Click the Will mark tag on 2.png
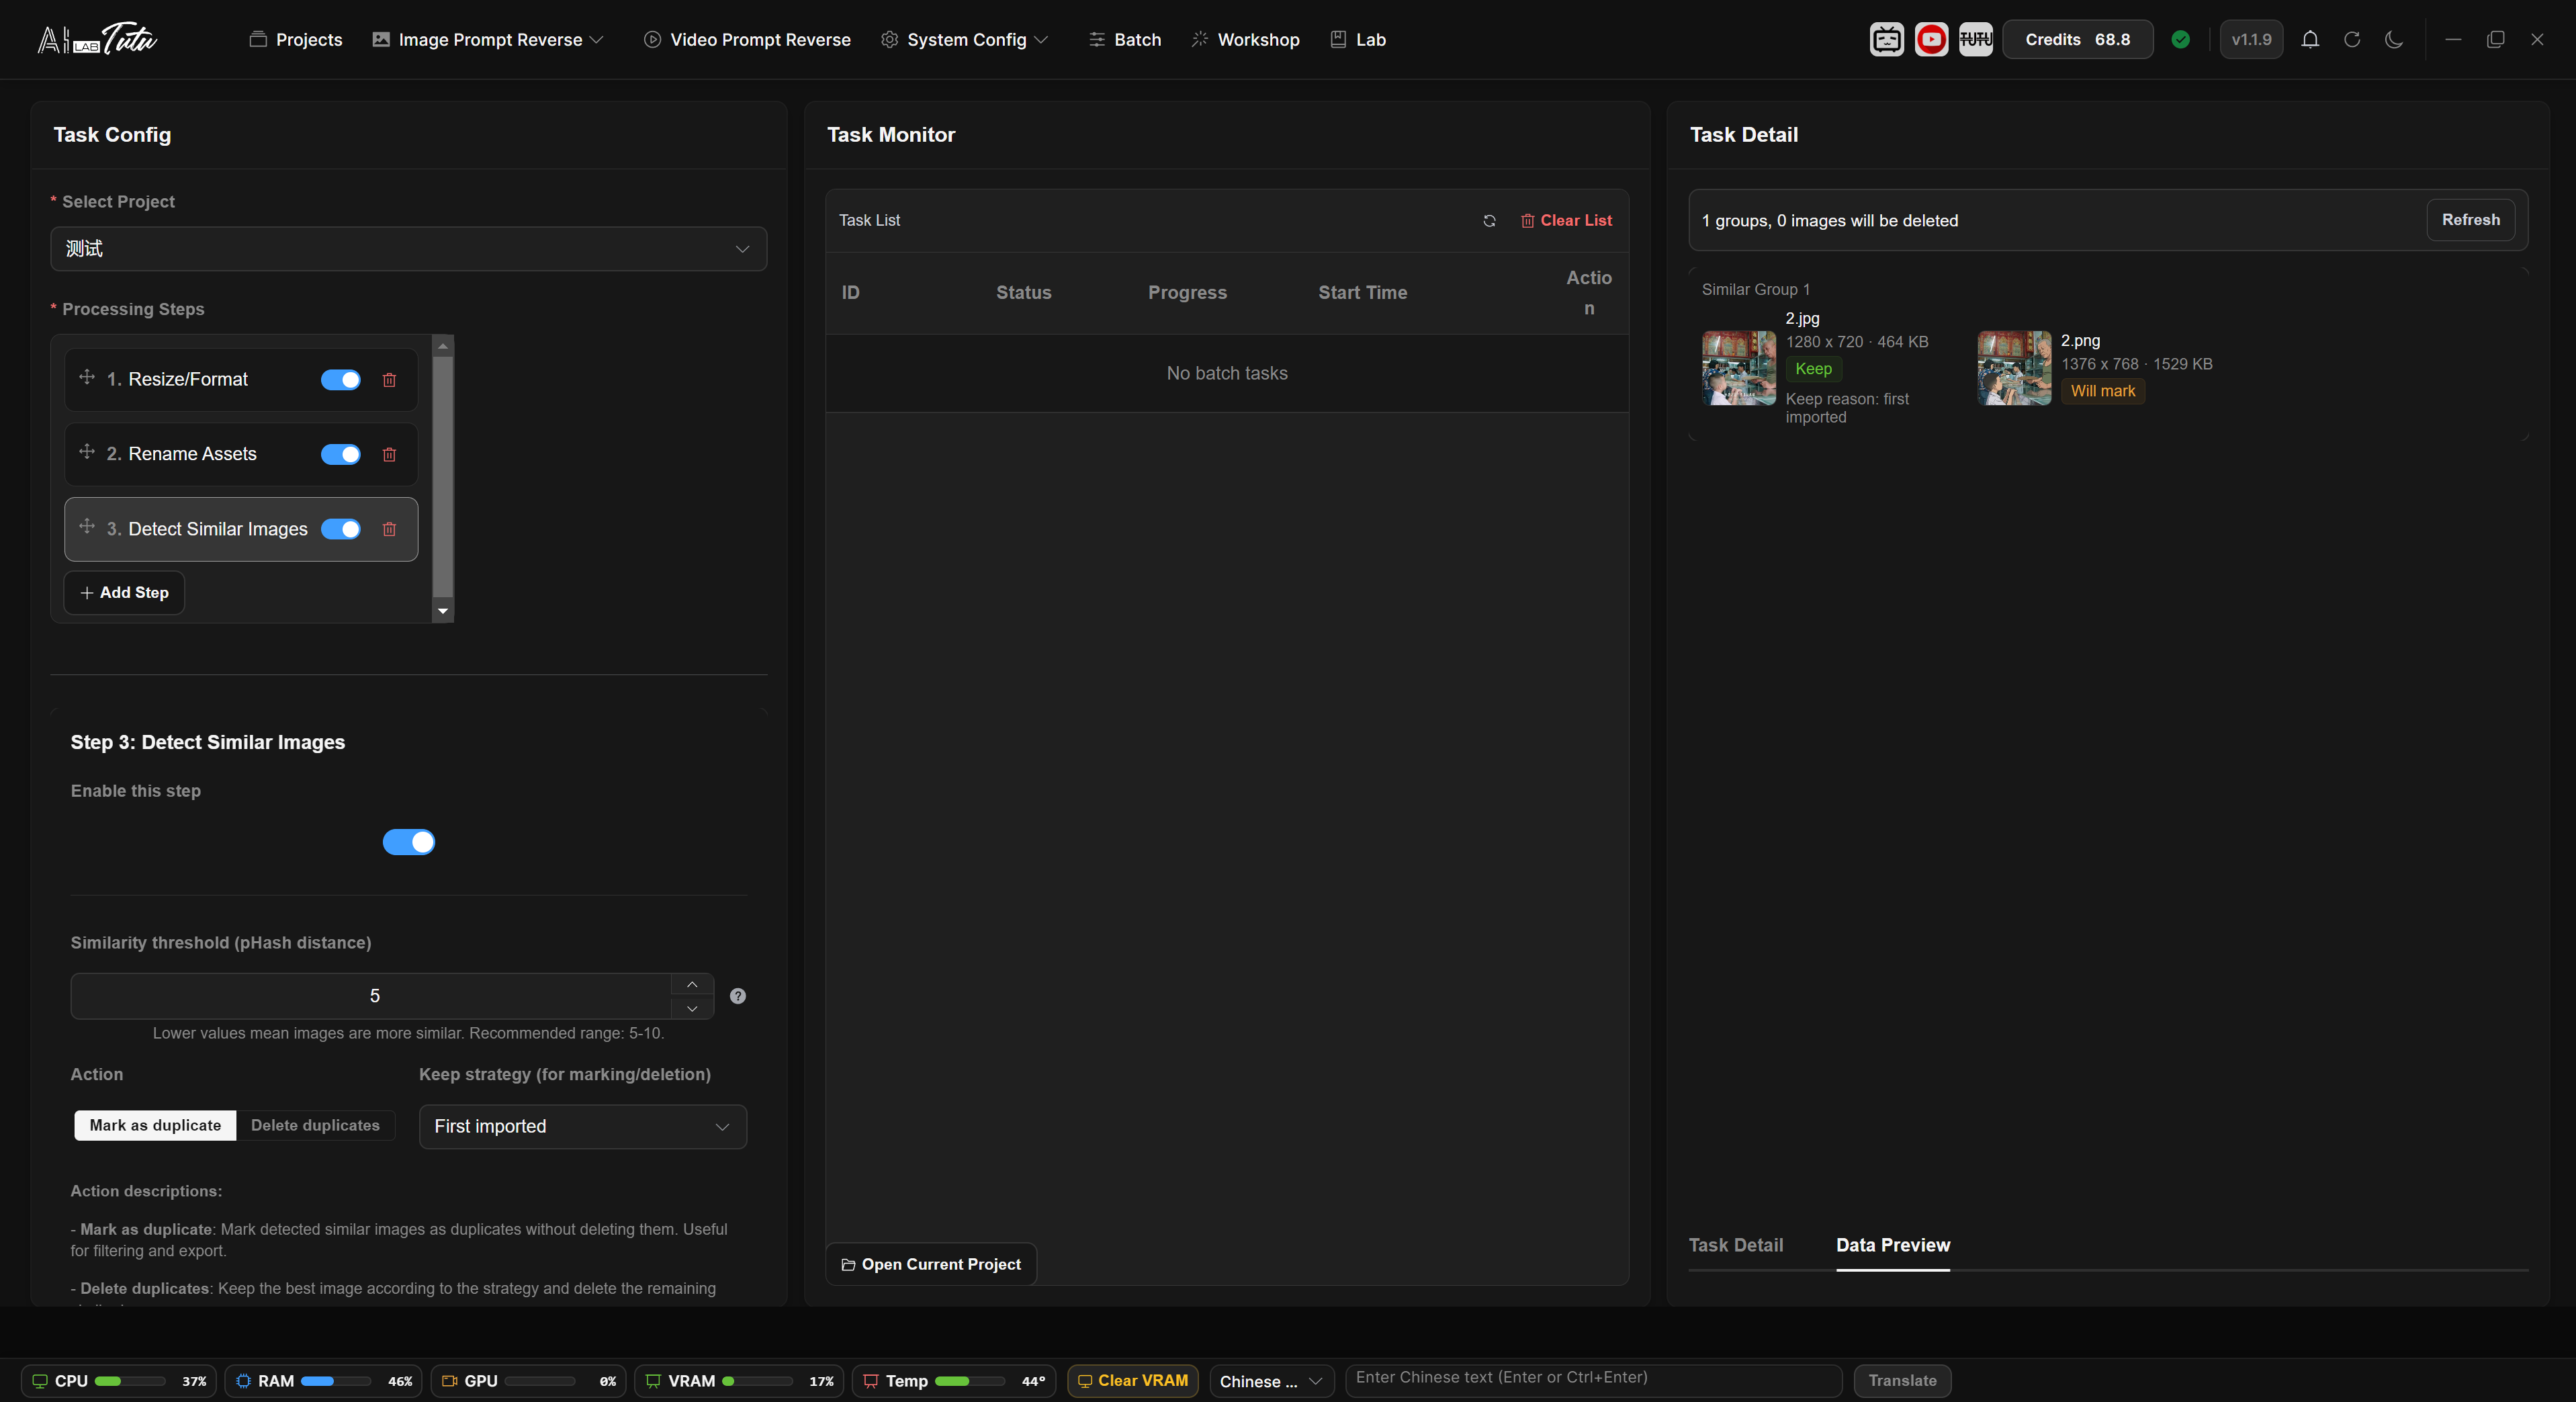The height and width of the screenshot is (1402, 2576). click(2103, 391)
